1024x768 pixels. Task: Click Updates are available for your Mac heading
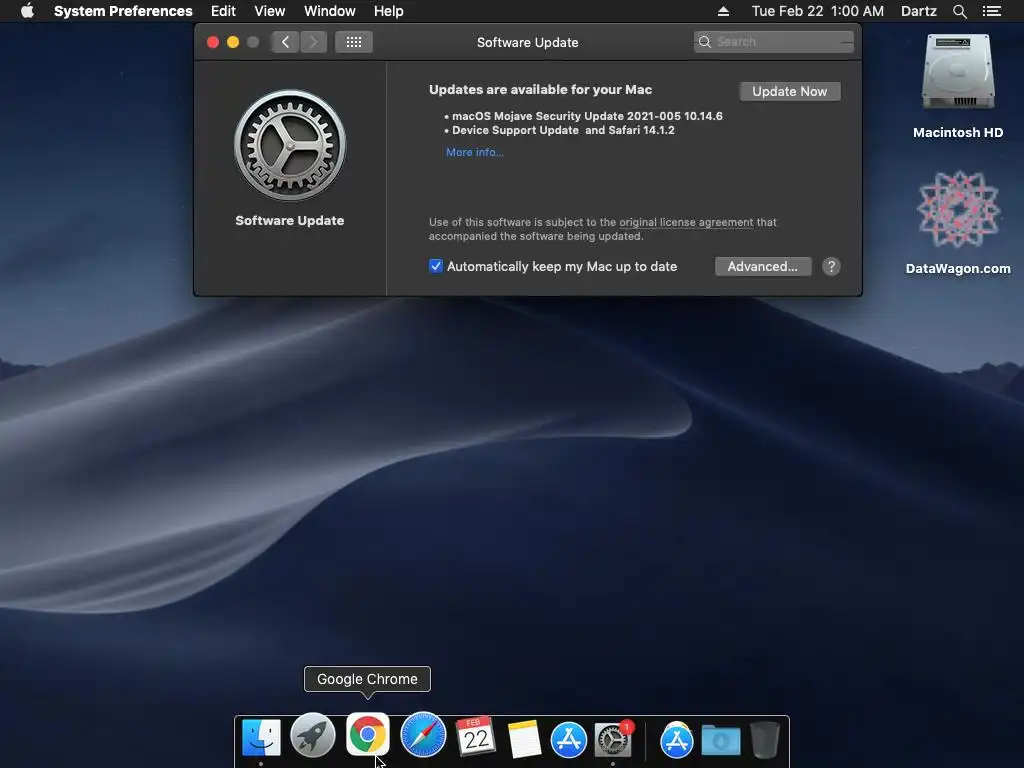540,89
